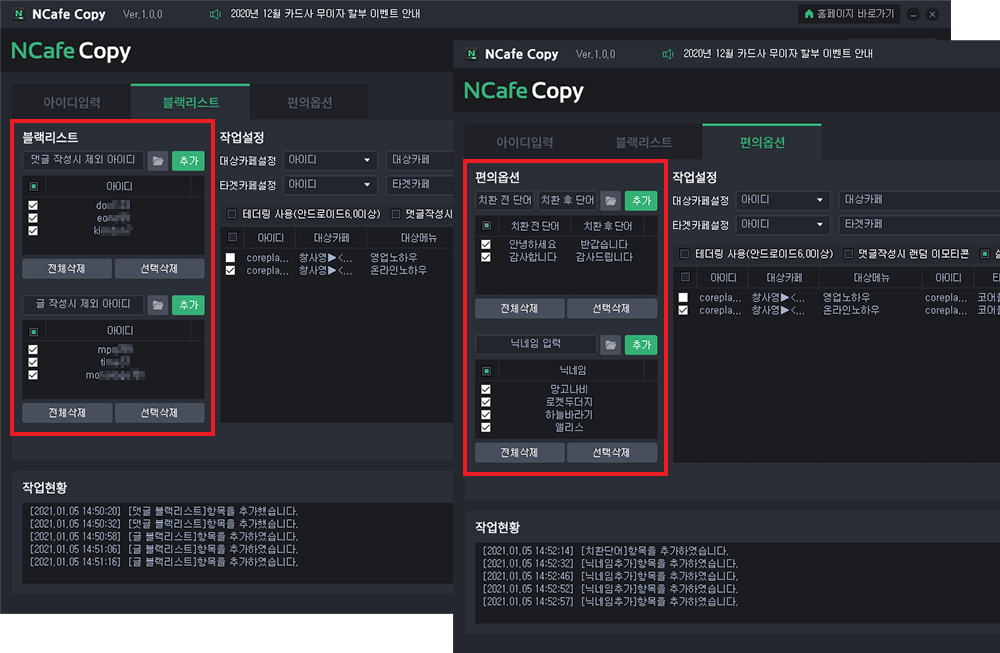Click NCafe Copy logo icon in front title bar
Screen dimensions: 1000x653
coord(471,54)
